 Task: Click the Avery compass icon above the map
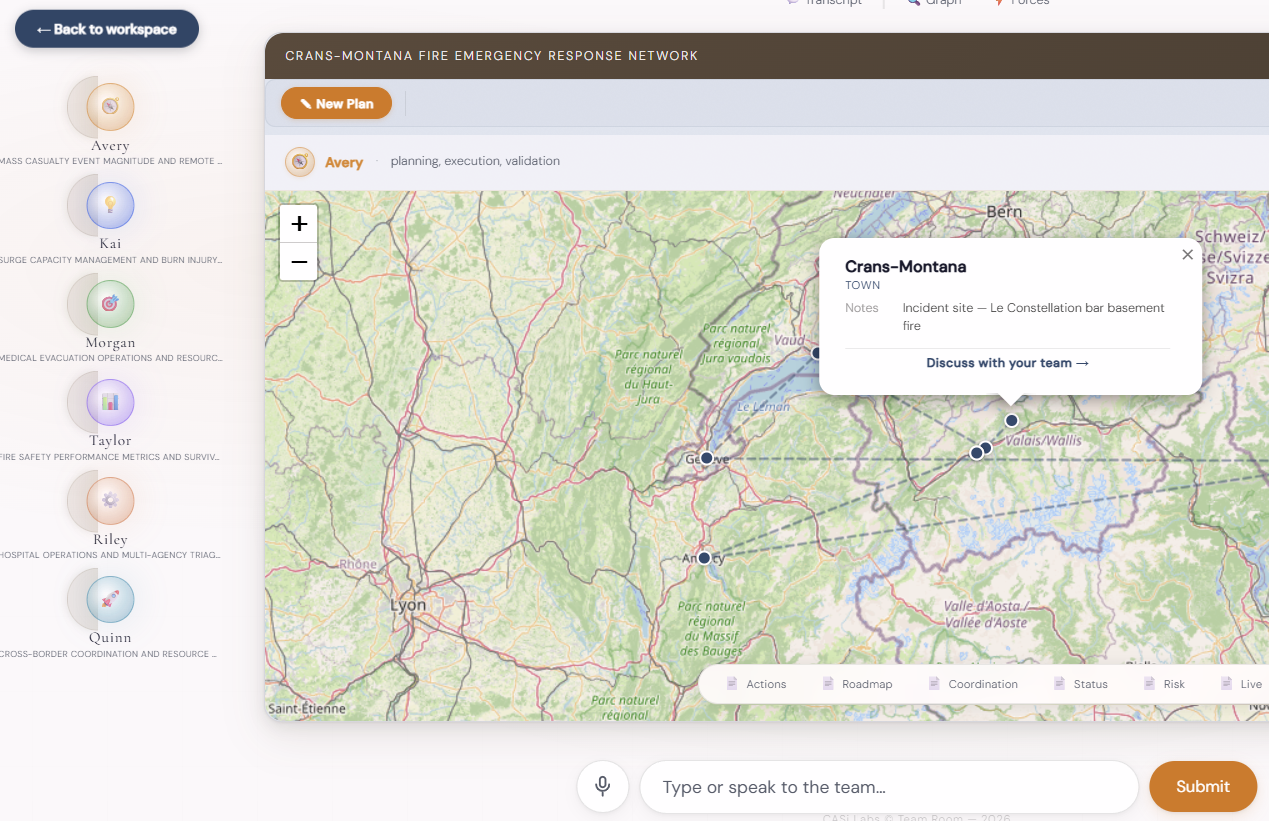pyautogui.click(x=300, y=162)
